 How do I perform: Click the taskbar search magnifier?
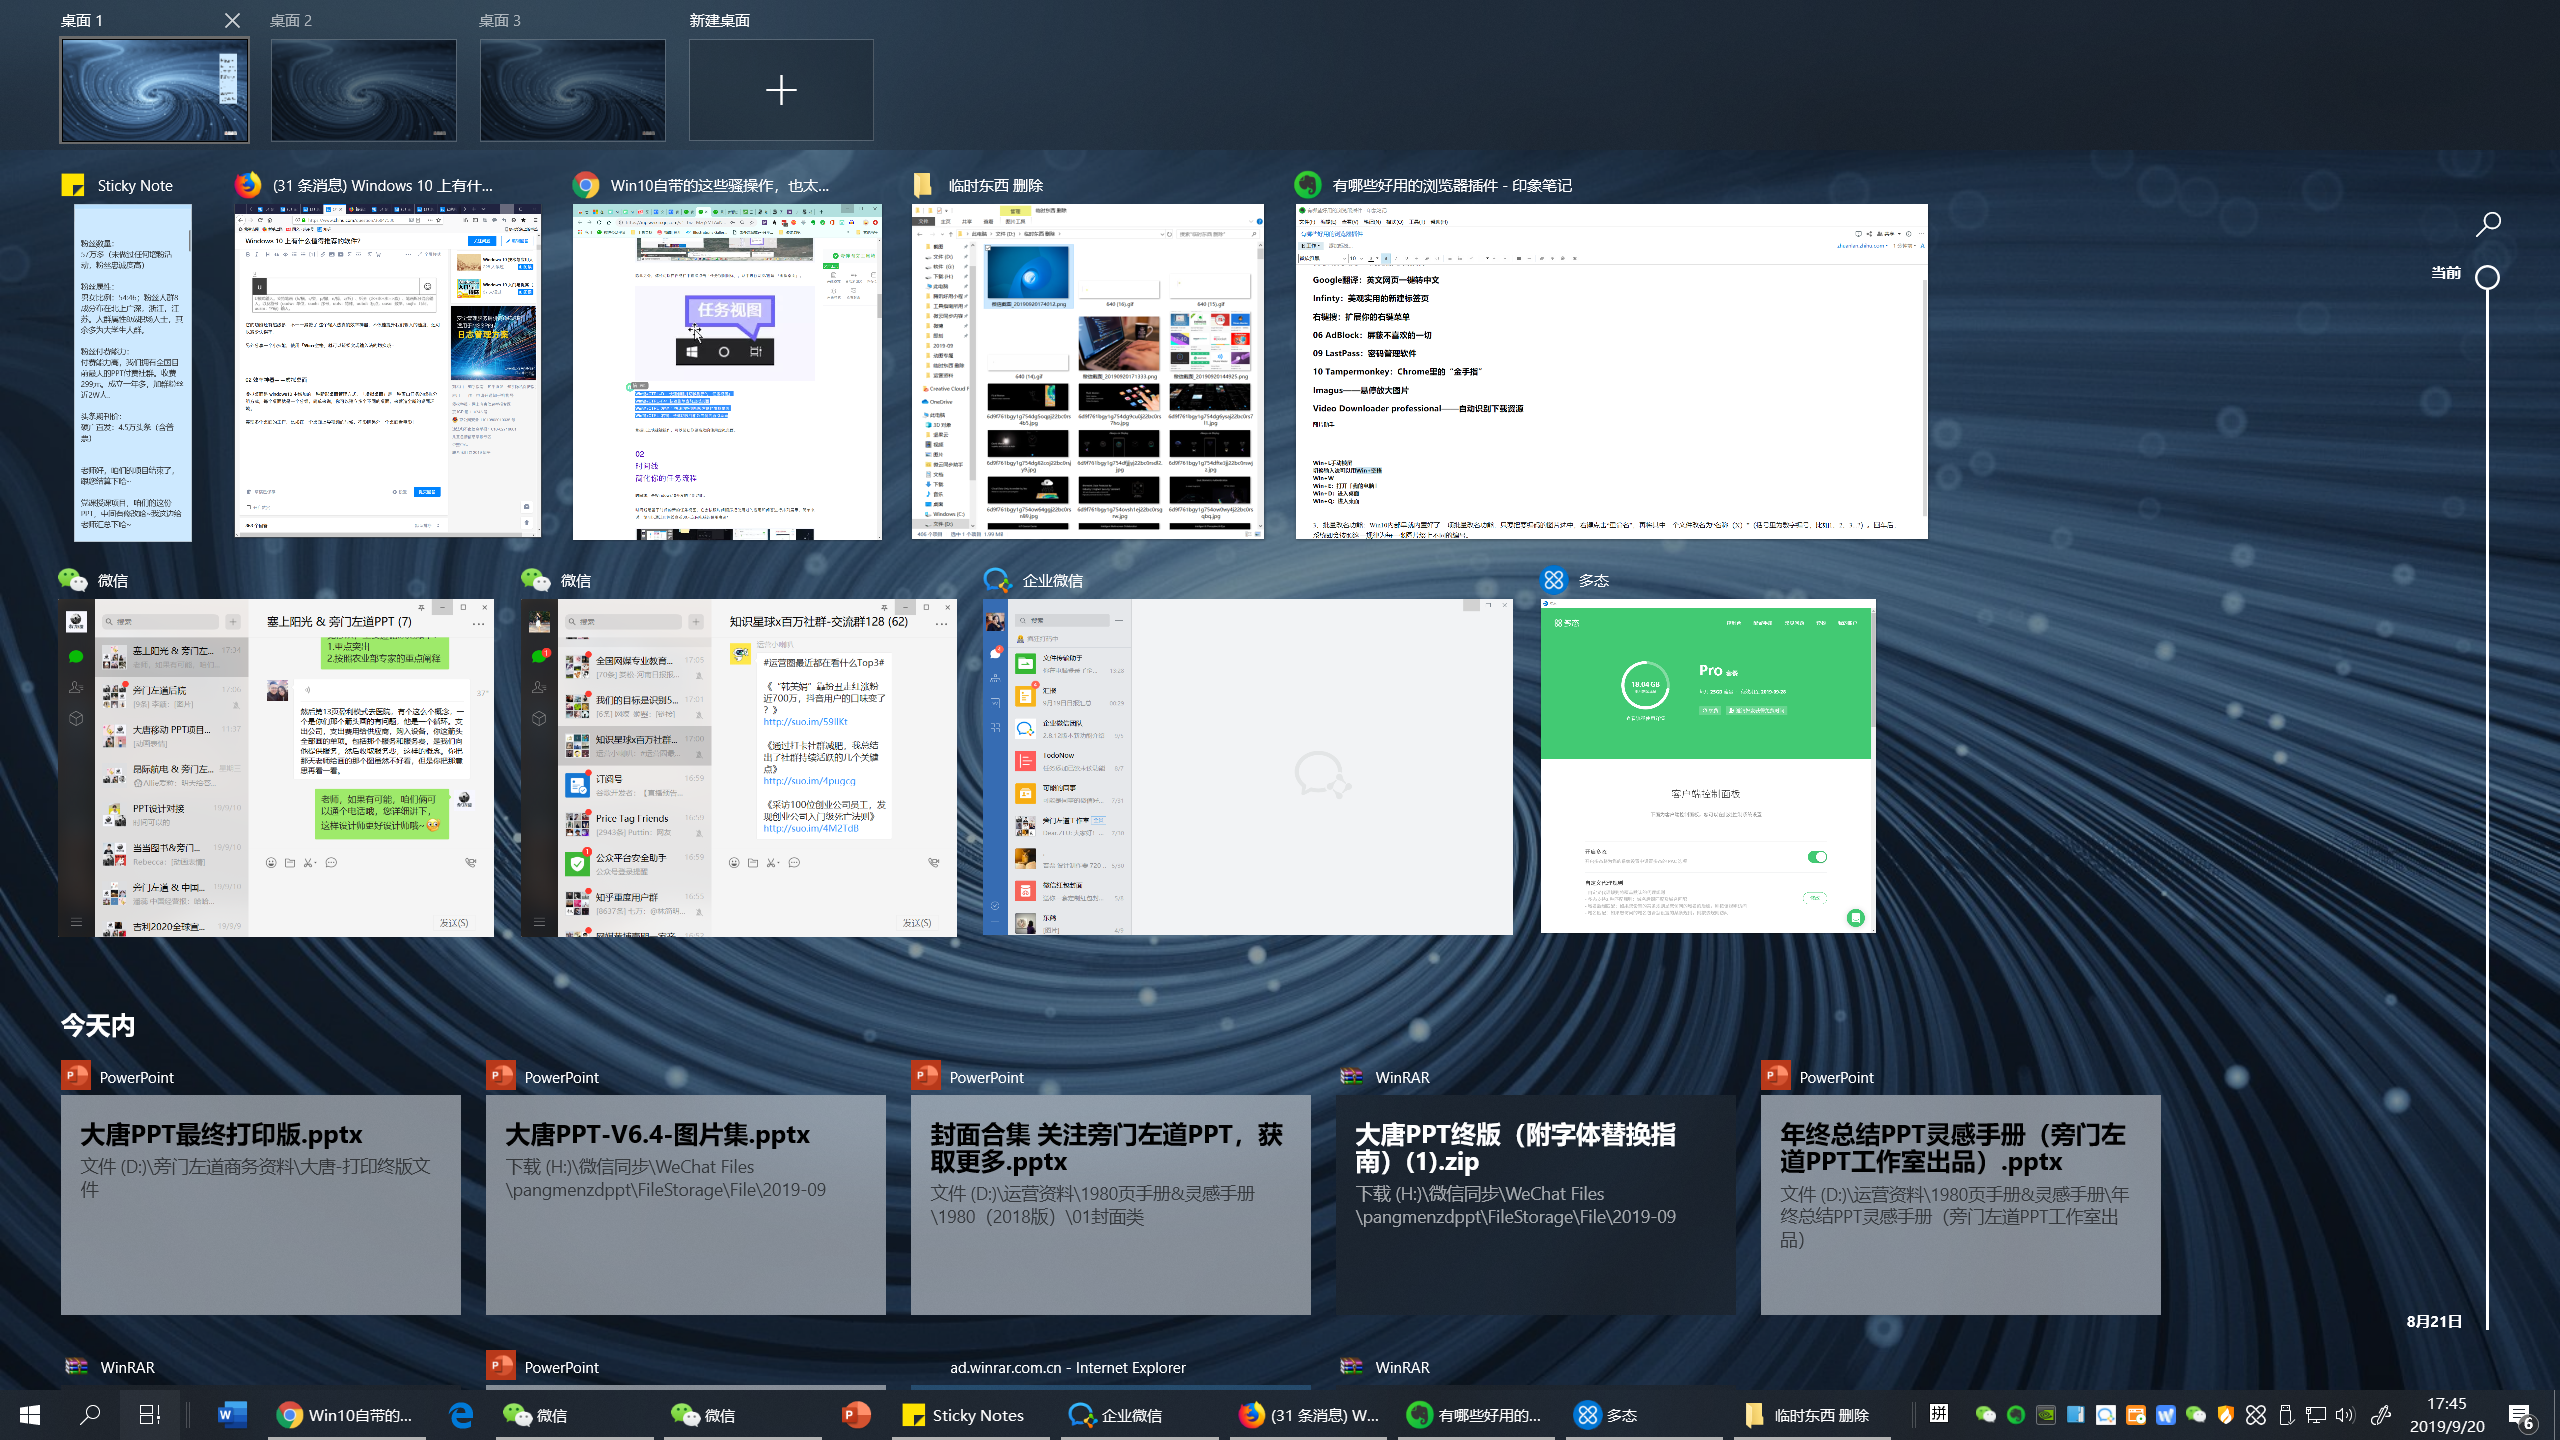90,1414
